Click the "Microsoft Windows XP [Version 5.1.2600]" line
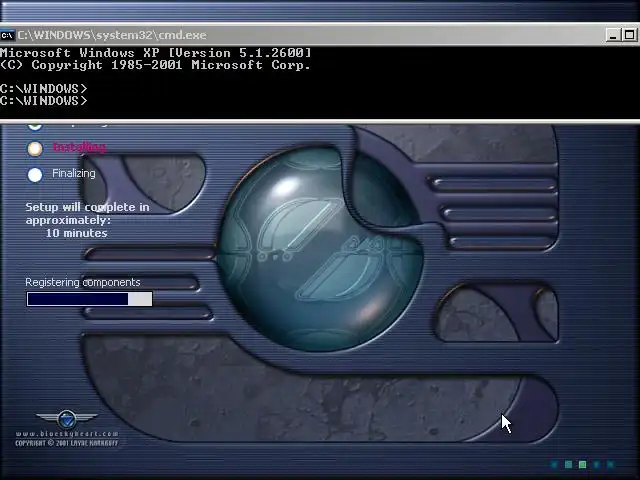Screen dimensions: 640x480 pyautogui.click(x=156, y=53)
